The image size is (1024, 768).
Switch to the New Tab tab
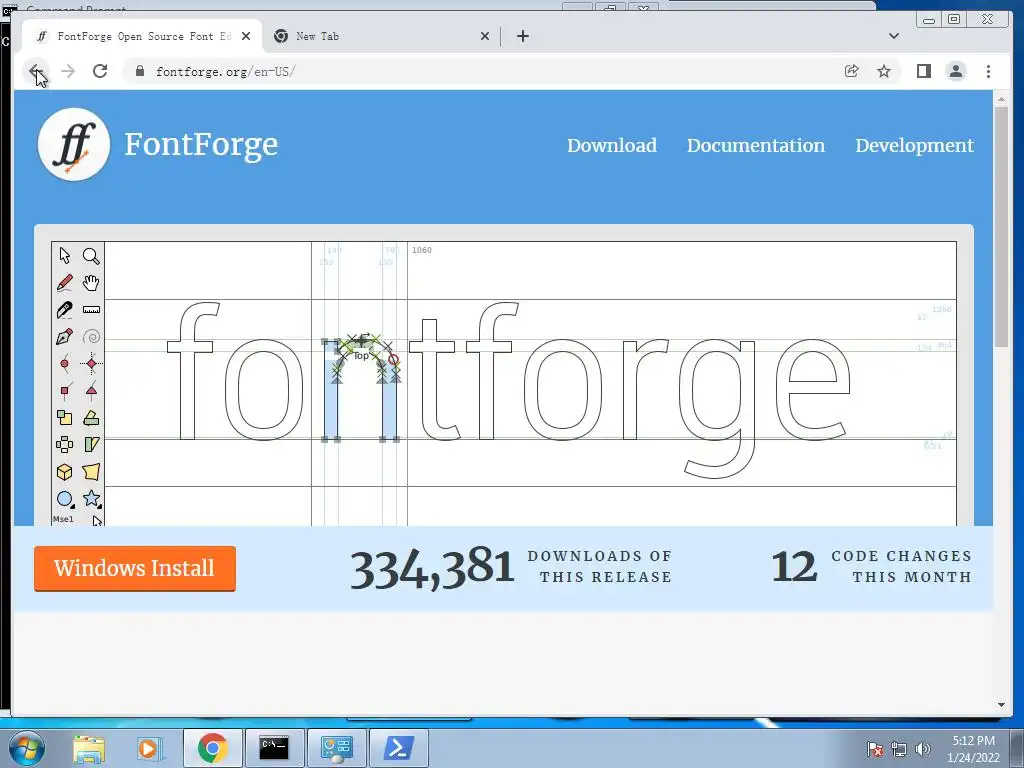382,37
